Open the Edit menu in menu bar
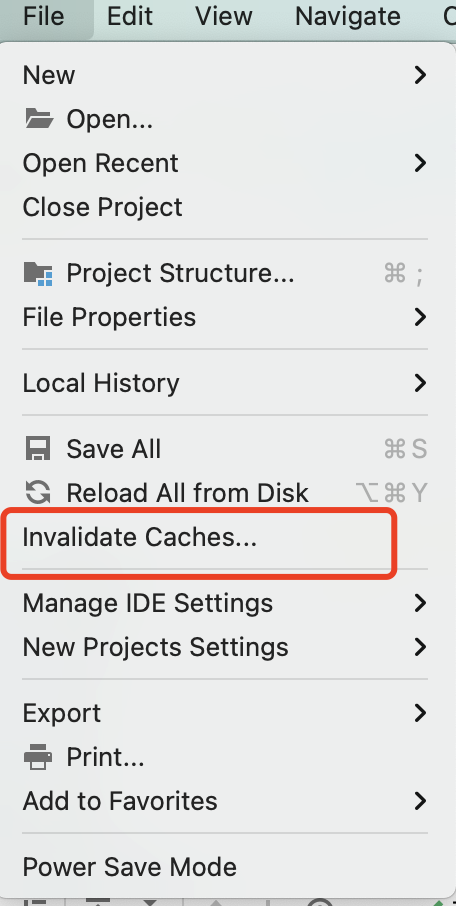The height and width of the screenshot is (906, 456). tap(130, 16)
